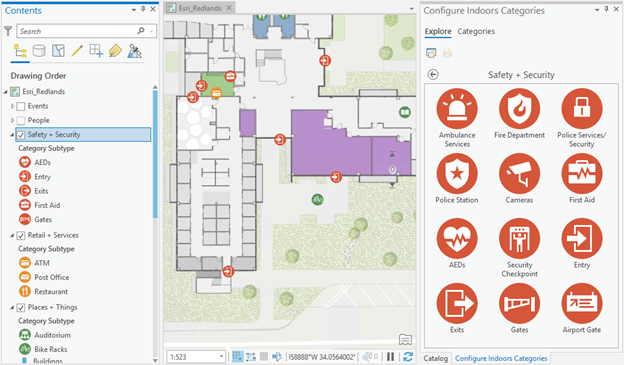Image resolution: width=624 pixels, height=365 pixels.
Task: Refresh the map view
Action: pos(408,357)
